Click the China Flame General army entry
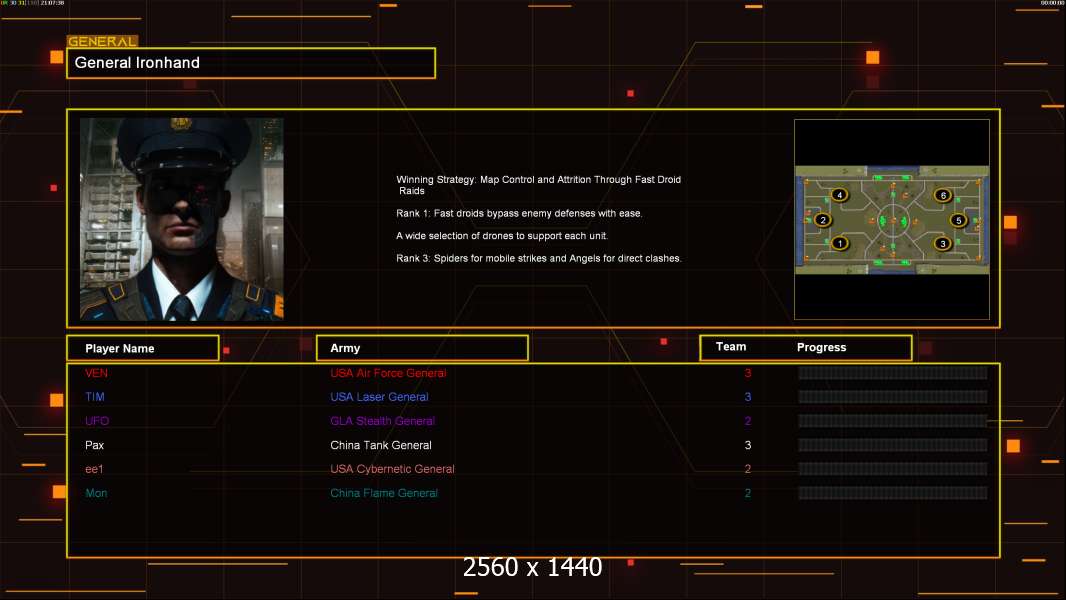Viewport: 1066px width, 600px height. click(384, 493)
